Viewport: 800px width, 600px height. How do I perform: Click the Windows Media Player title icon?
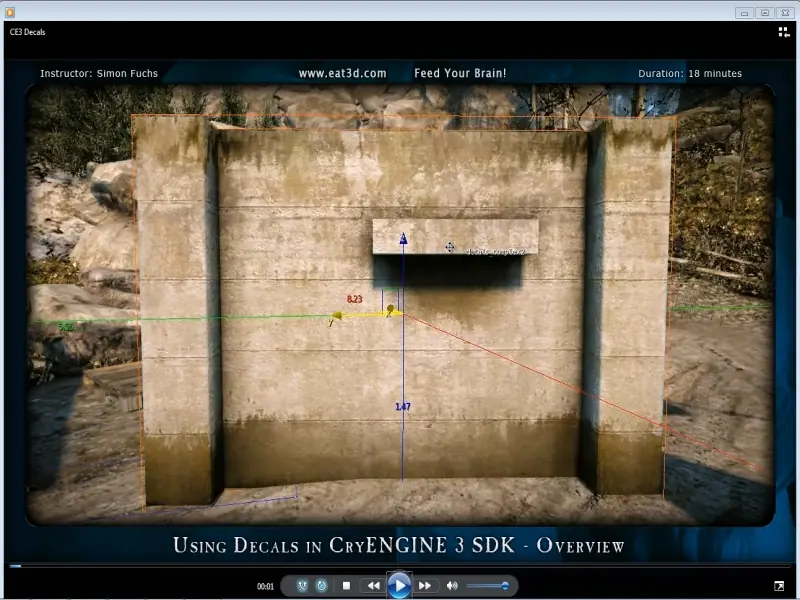[x=10, y=12]
